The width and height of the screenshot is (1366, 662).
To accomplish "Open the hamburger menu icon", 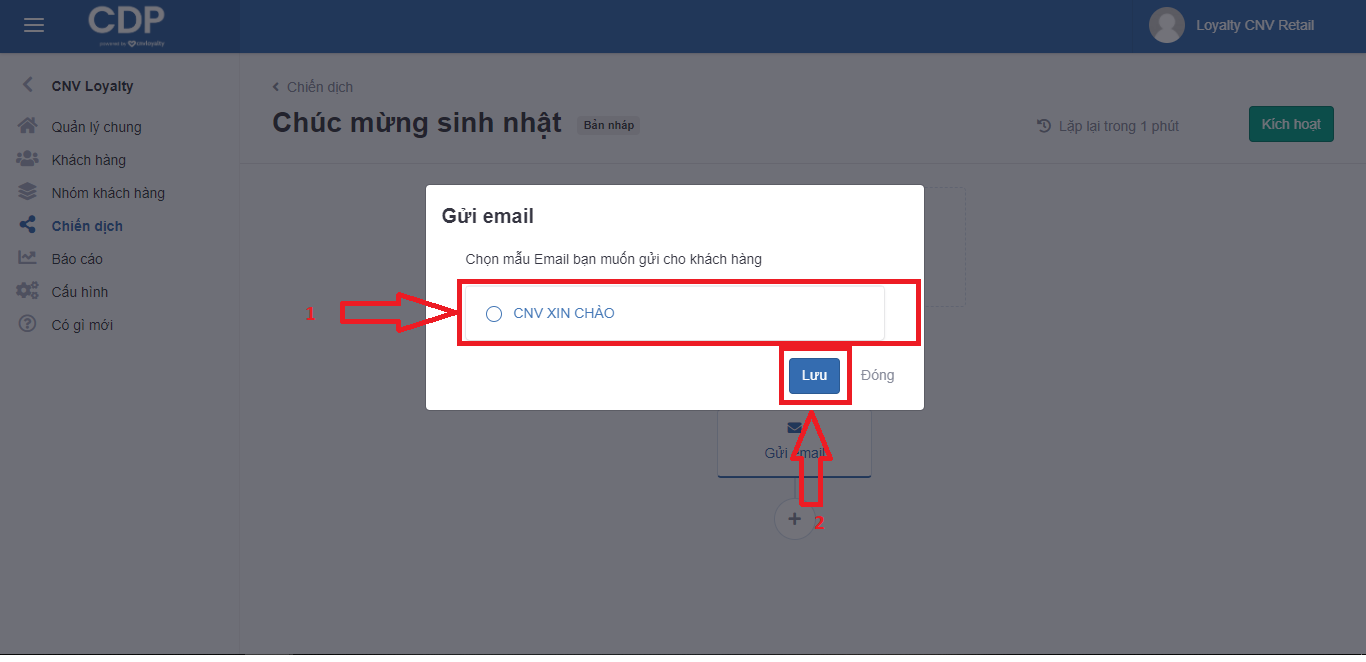I will point(34,25).
